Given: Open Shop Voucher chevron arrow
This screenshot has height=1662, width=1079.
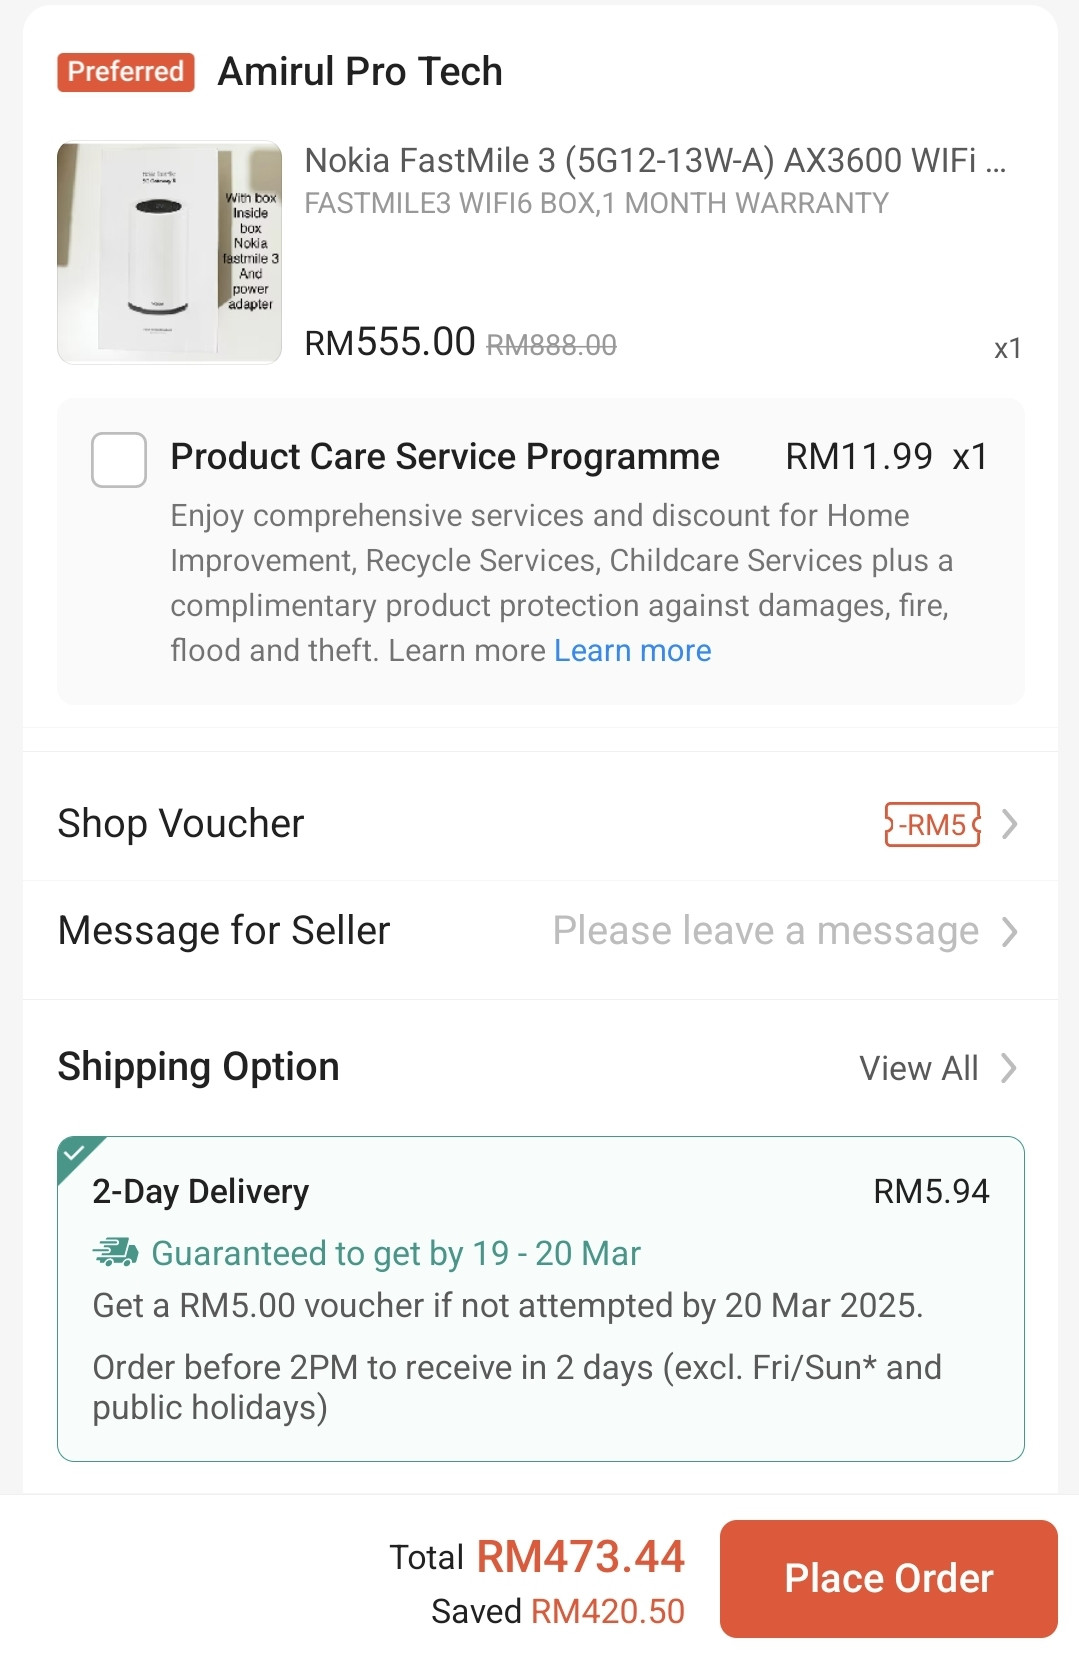Looking at the screenshot, I should 1010,825.
